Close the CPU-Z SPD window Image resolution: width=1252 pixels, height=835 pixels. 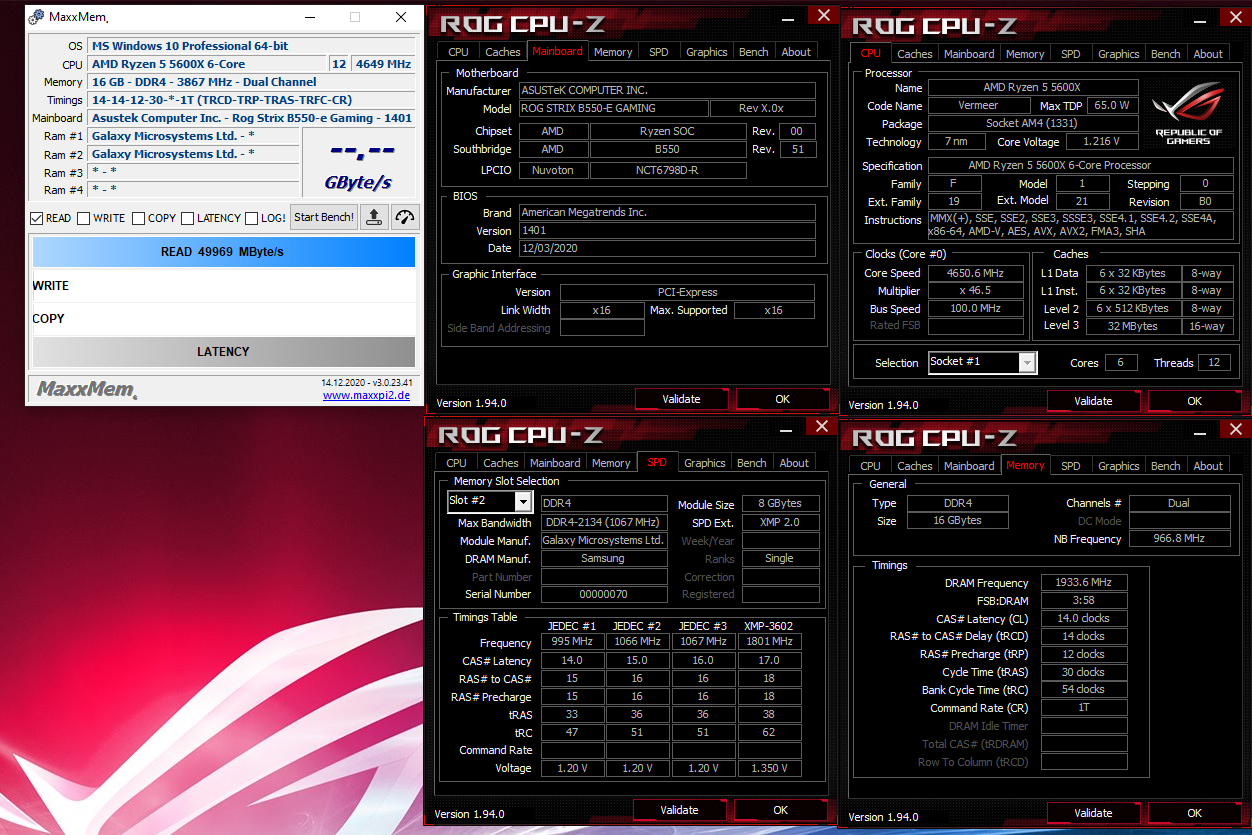click(820, 427)
